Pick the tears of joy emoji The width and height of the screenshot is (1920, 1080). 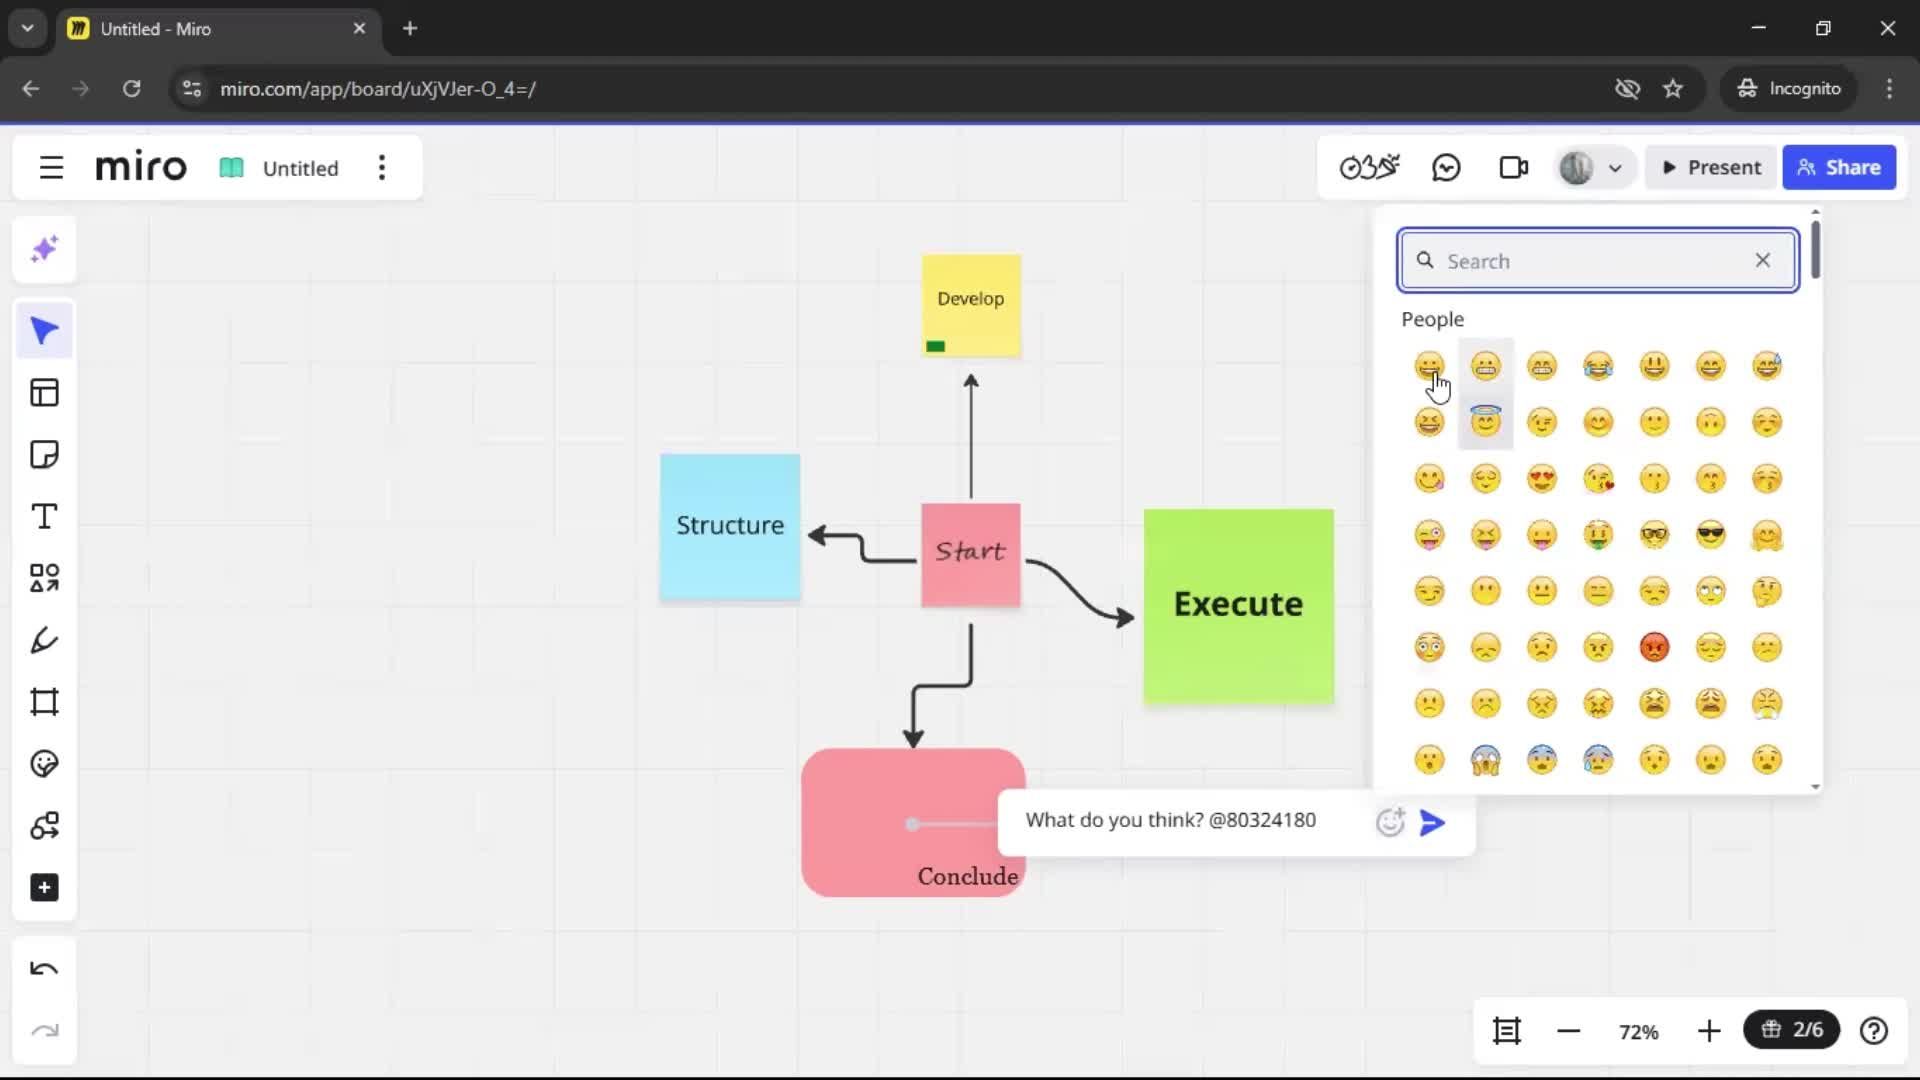click(1598, 366)
